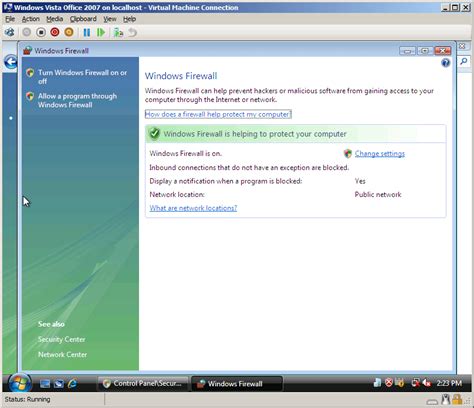Click the Windows Sidebar tray icon

pyautogui.click(x=377, y=383)
